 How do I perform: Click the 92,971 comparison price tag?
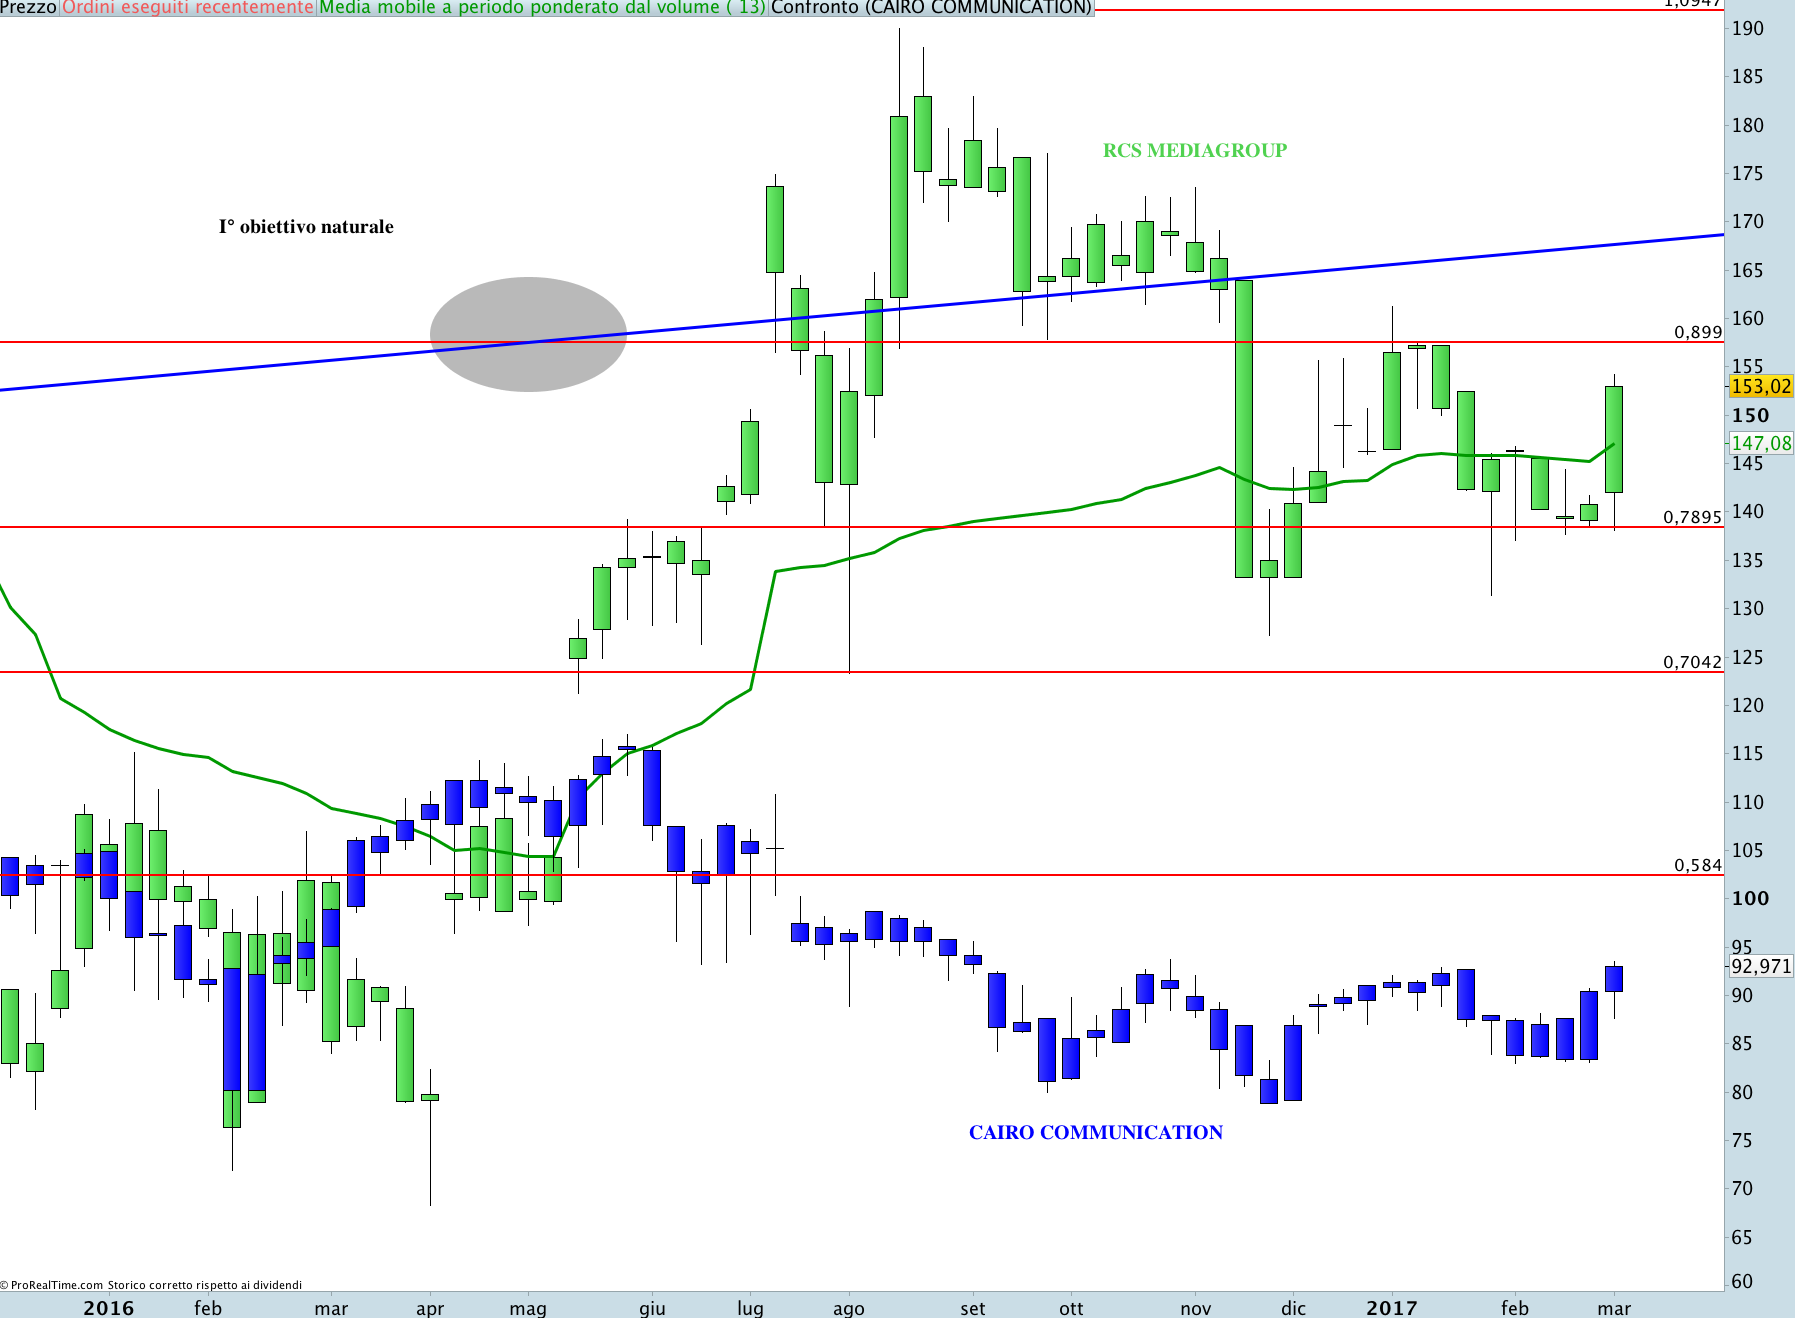[x=1761, y=966]
